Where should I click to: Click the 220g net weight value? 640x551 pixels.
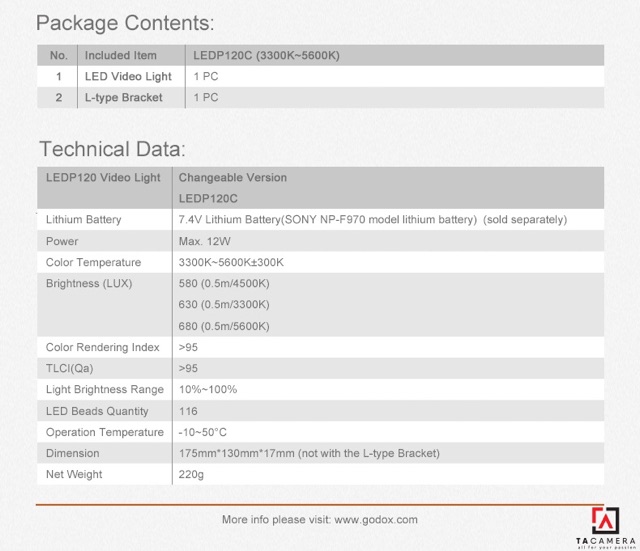pyautogui.click(x=192, y=474)
